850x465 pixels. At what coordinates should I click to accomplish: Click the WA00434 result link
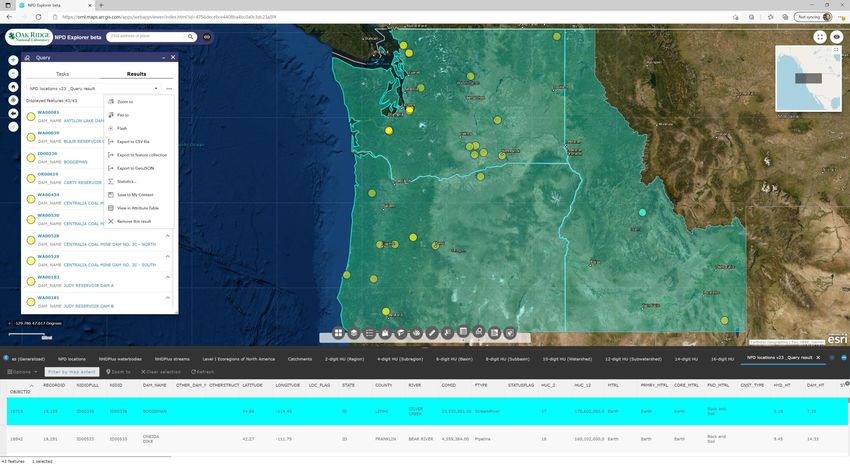tap(48, 195)
